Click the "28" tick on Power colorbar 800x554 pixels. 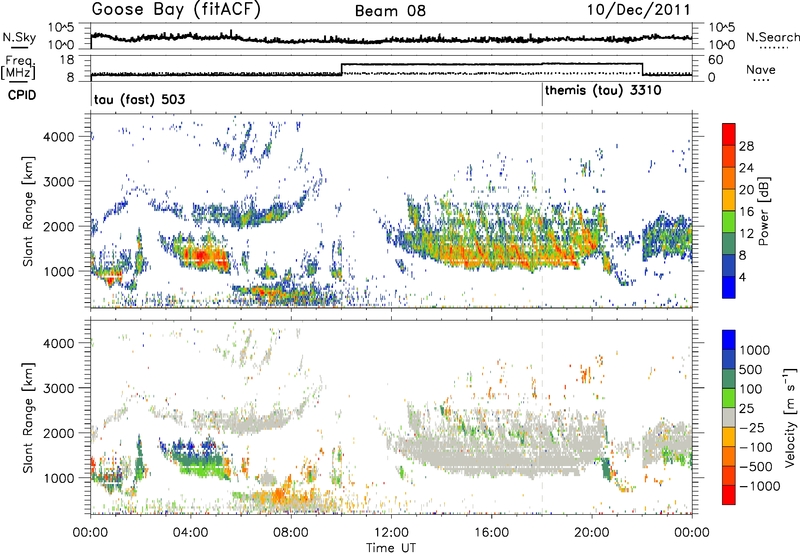click(746, 146)
